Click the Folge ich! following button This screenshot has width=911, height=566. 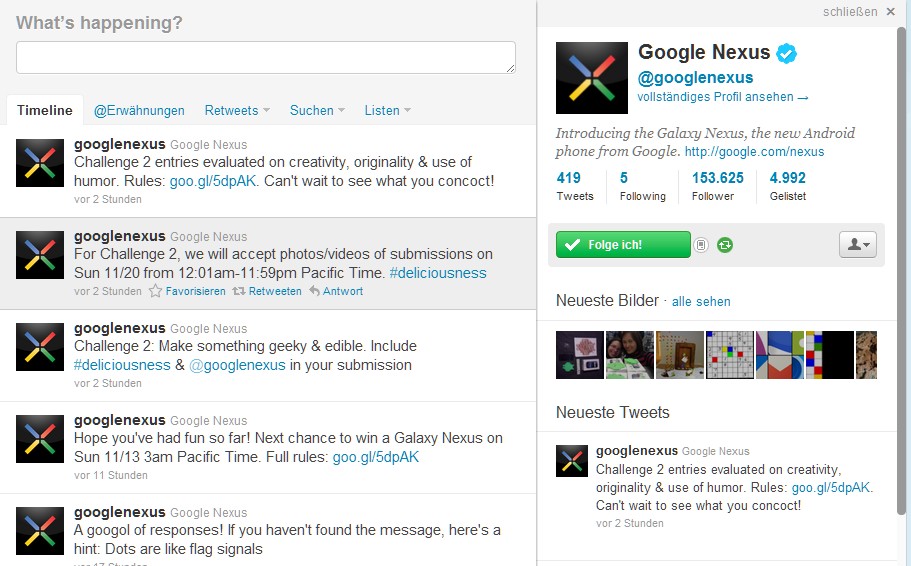pyautogui.click(x=623, y=245)
